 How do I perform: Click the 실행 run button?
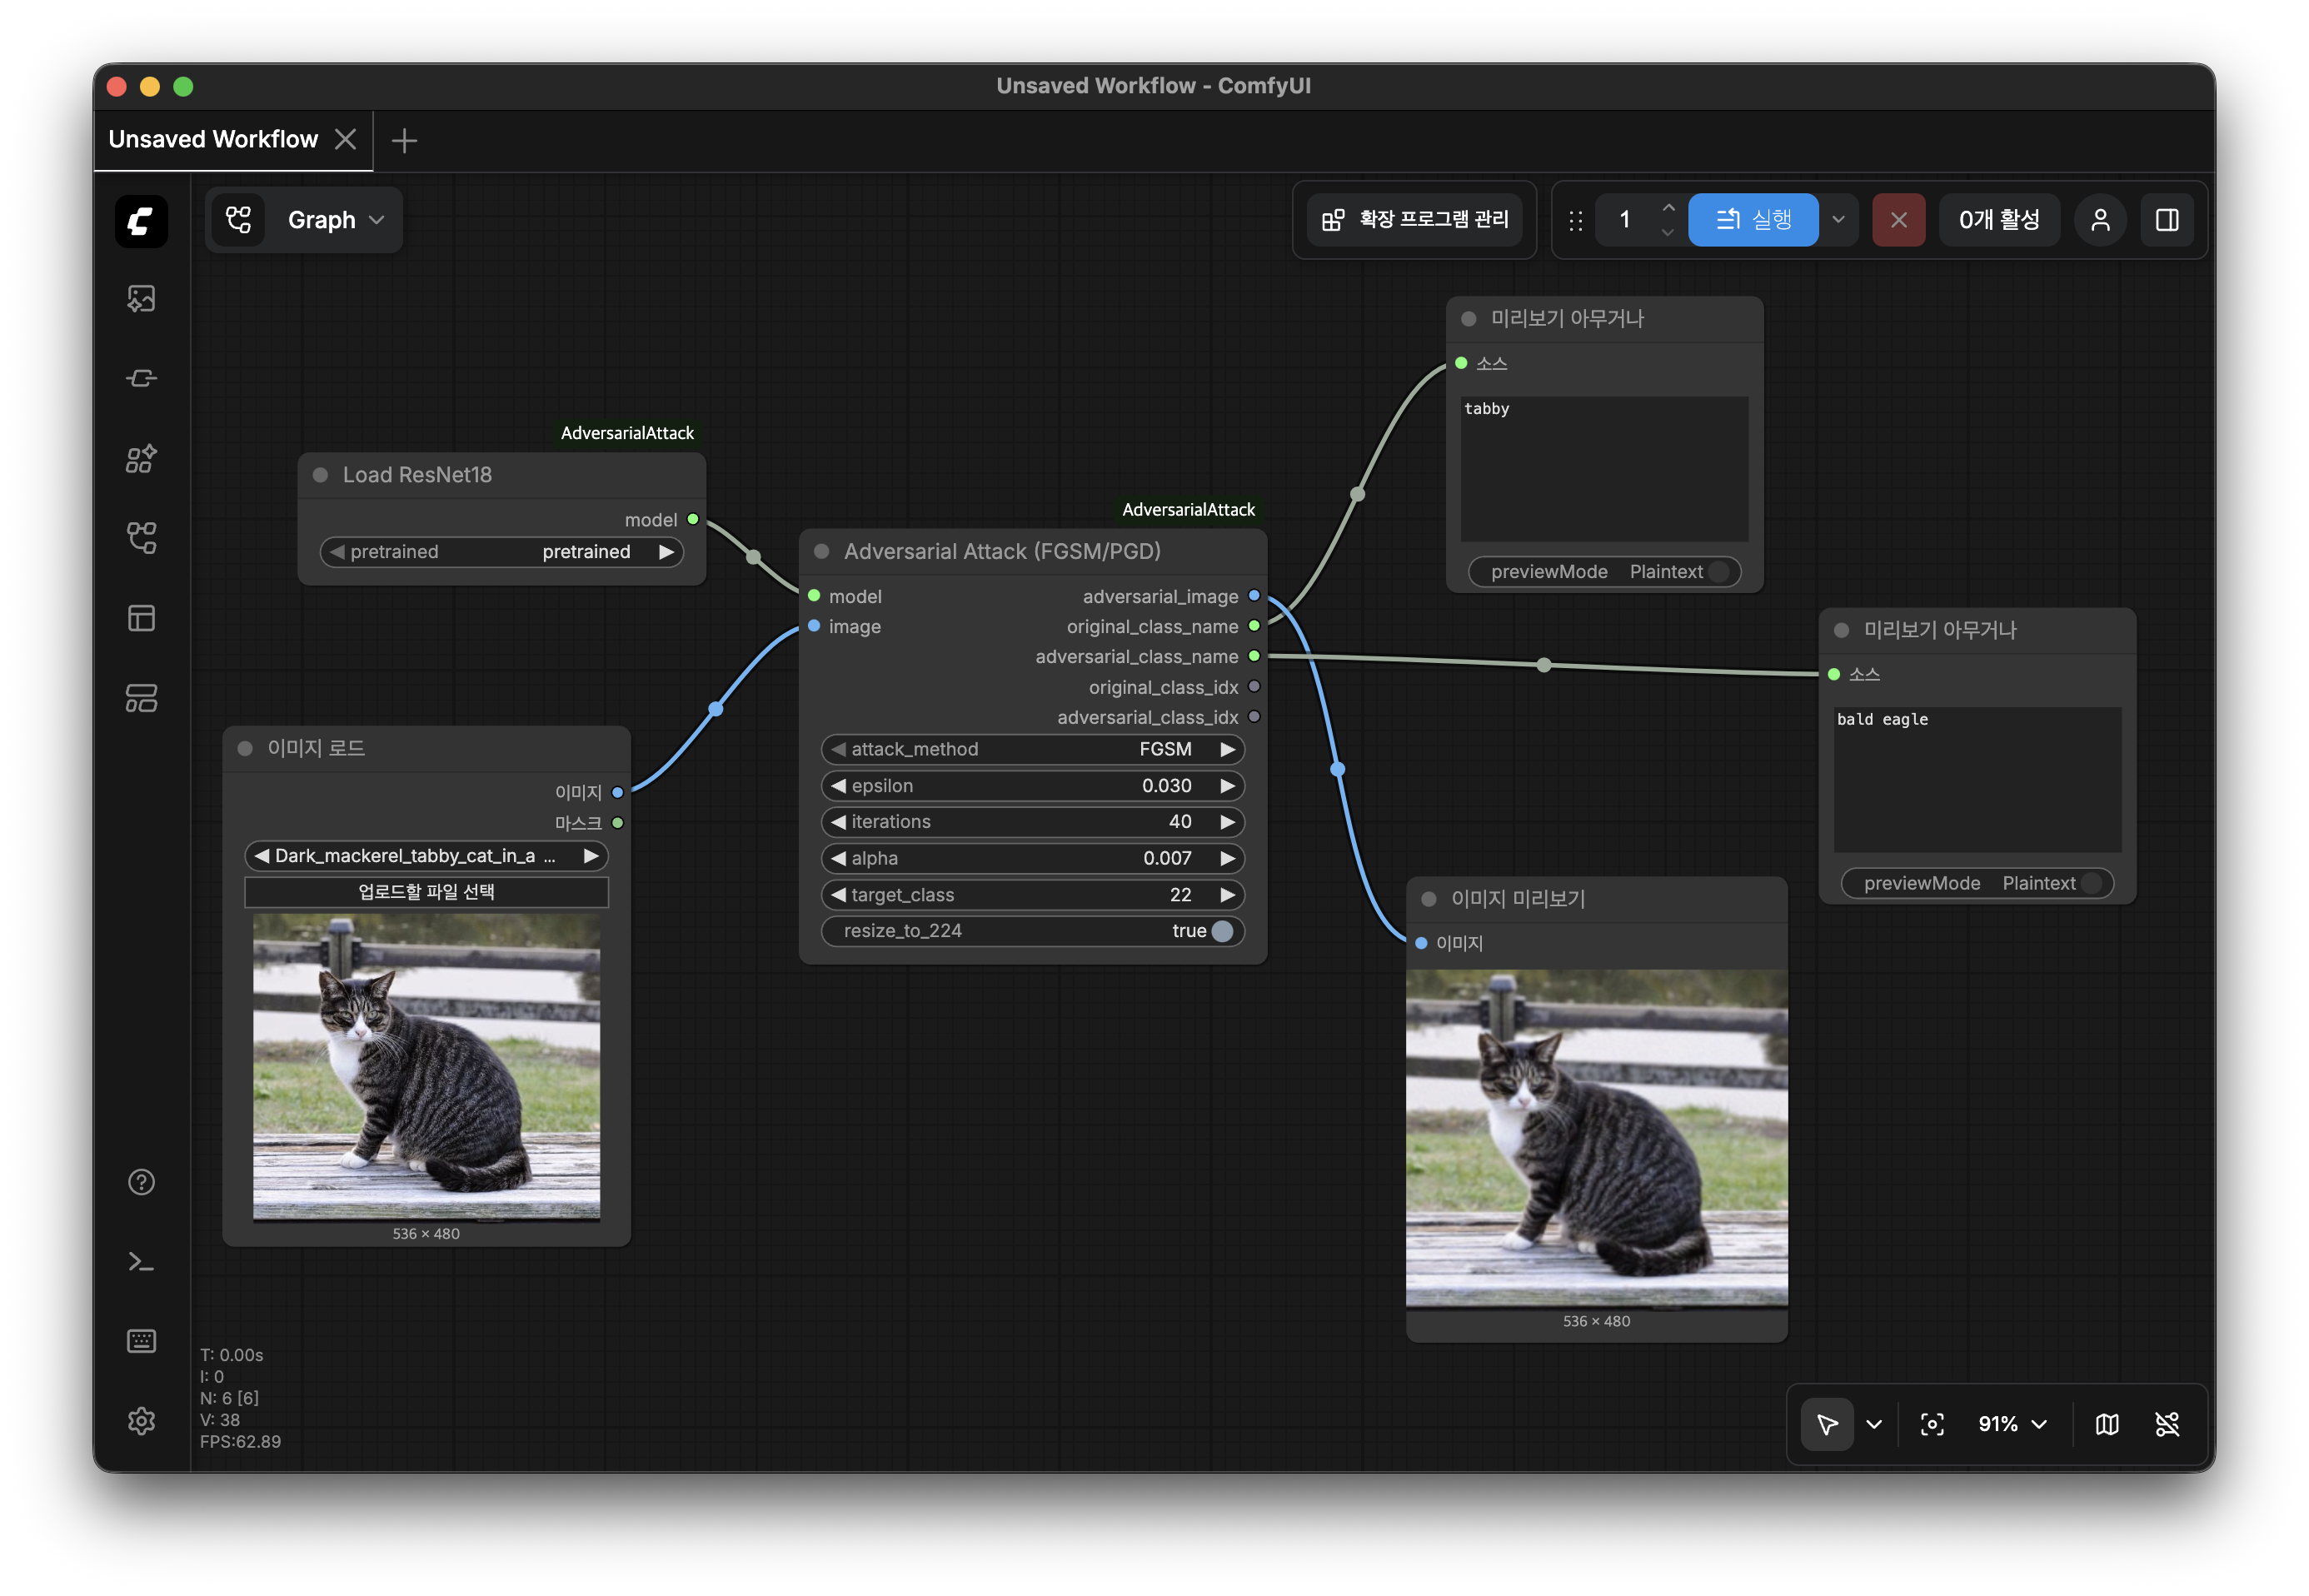(1753, 220)
